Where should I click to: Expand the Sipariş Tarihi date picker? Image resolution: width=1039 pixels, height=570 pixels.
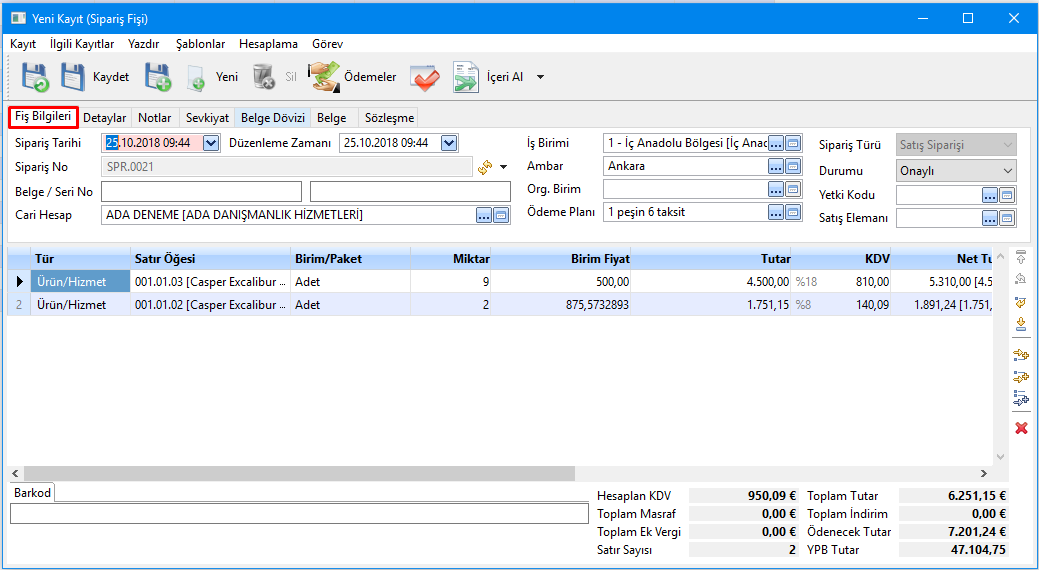tap(211, 143)
